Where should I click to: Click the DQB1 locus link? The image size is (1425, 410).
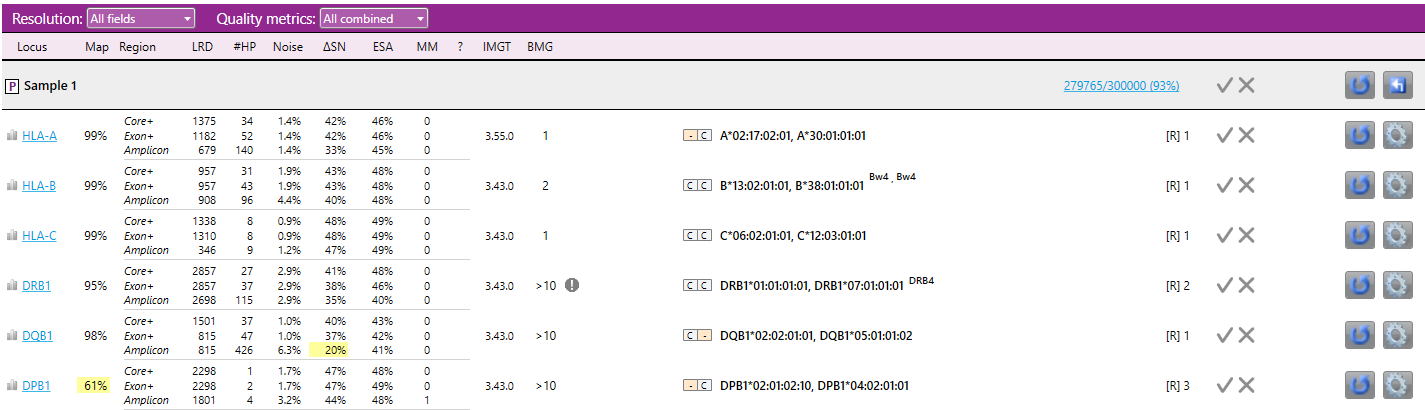coord(37,335)
